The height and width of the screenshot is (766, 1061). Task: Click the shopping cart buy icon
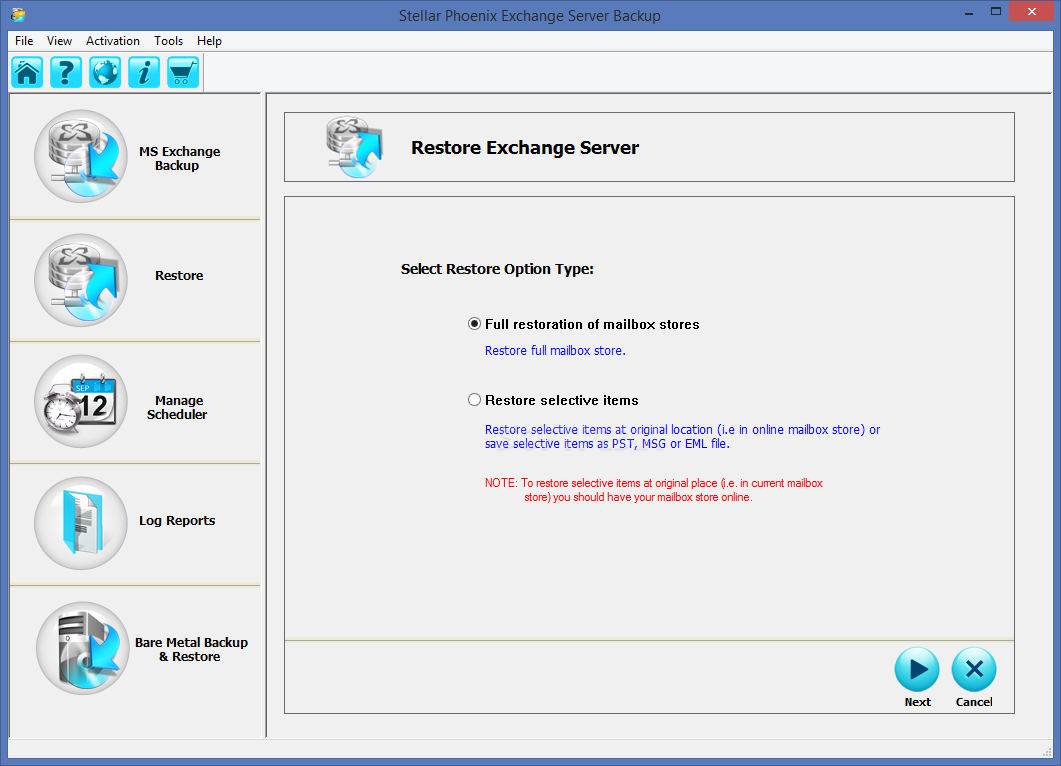[x=183, y=72]
